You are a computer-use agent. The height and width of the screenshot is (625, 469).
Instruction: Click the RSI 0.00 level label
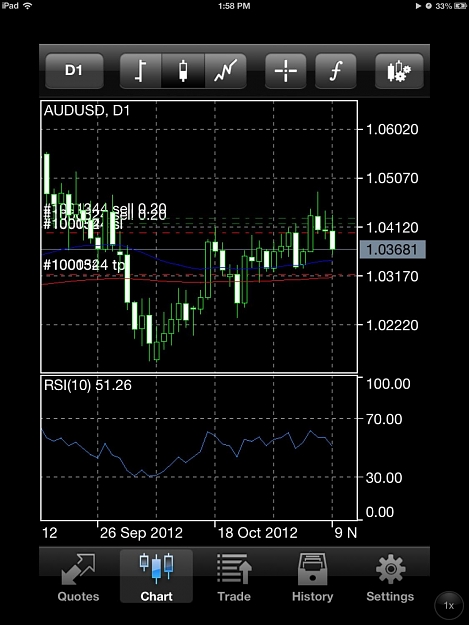click(x=380, y=512)
